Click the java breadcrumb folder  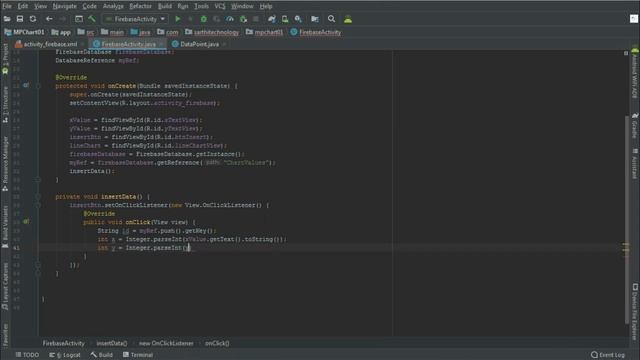140,32
